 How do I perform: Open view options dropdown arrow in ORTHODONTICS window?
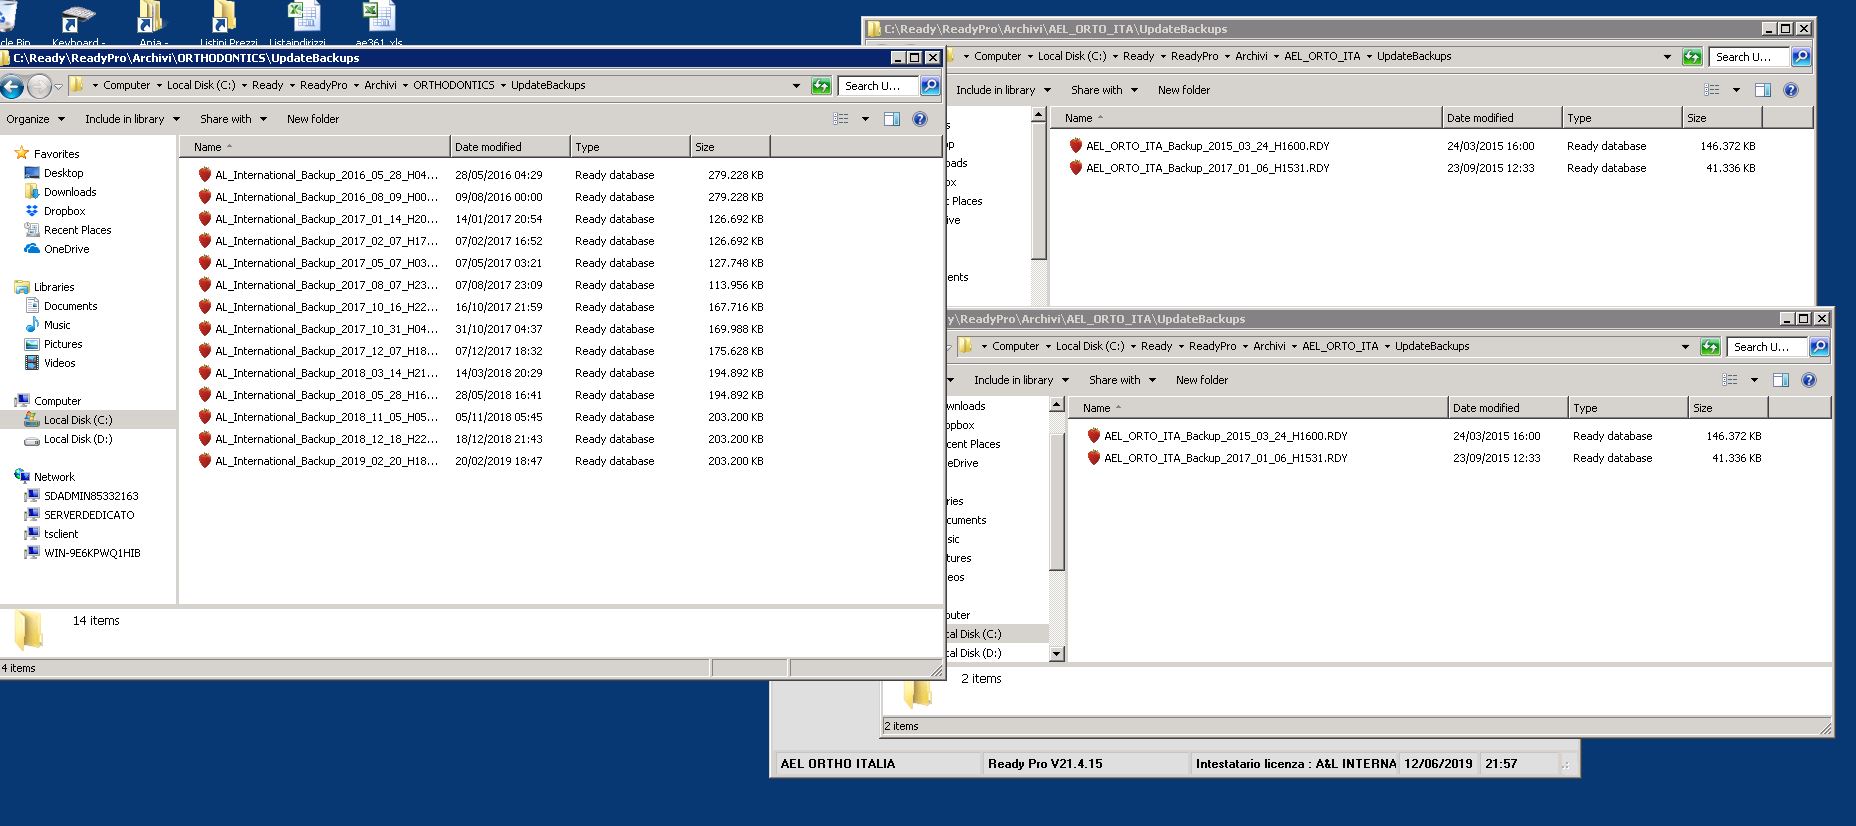tap(865, 119)
